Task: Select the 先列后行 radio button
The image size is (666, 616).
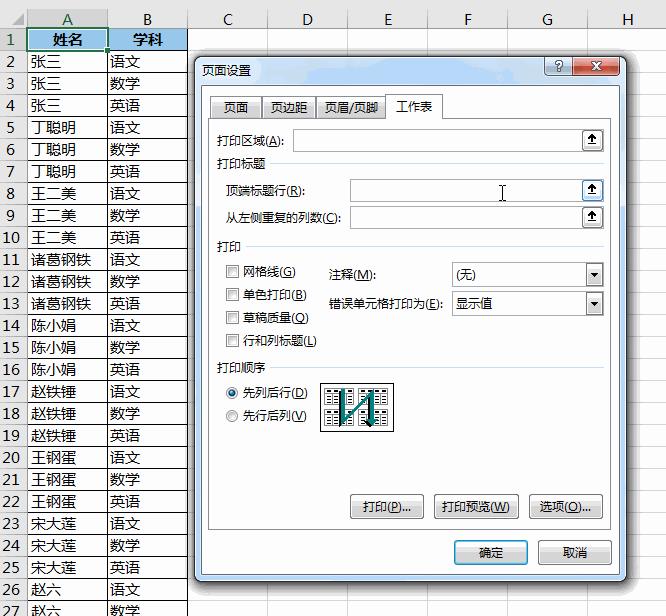Action: 232,393
